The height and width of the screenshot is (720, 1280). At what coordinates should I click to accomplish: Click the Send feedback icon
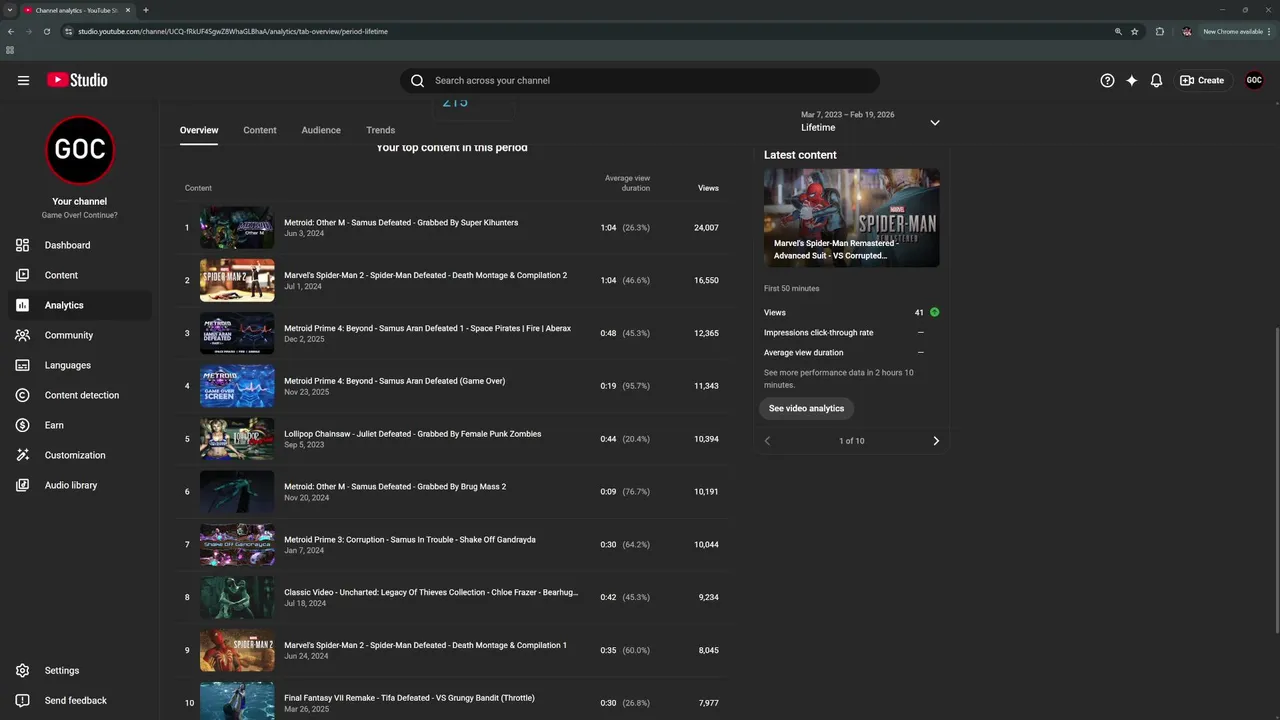tap(23, 700)
